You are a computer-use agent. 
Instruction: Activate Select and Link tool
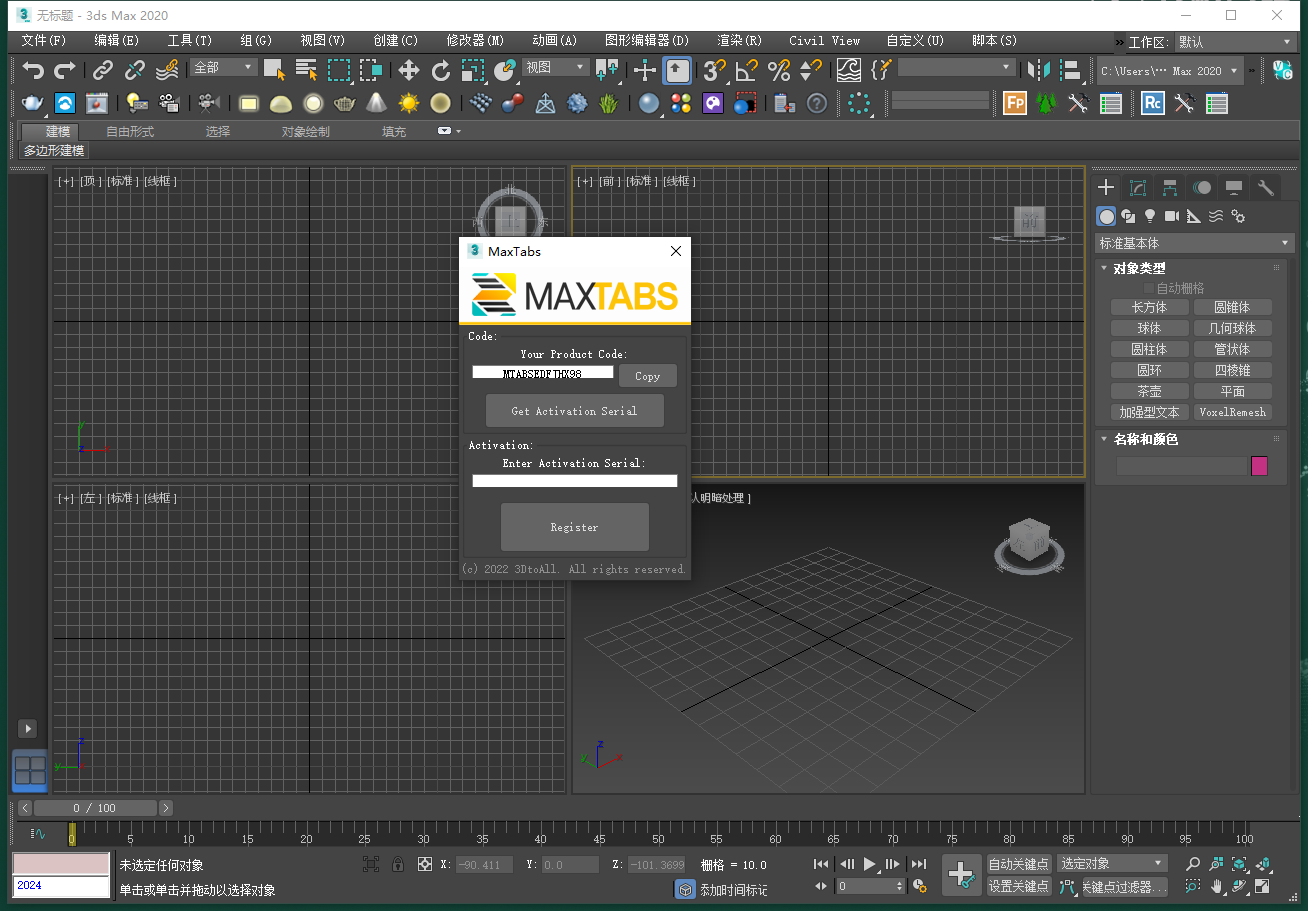coord(103,70)
